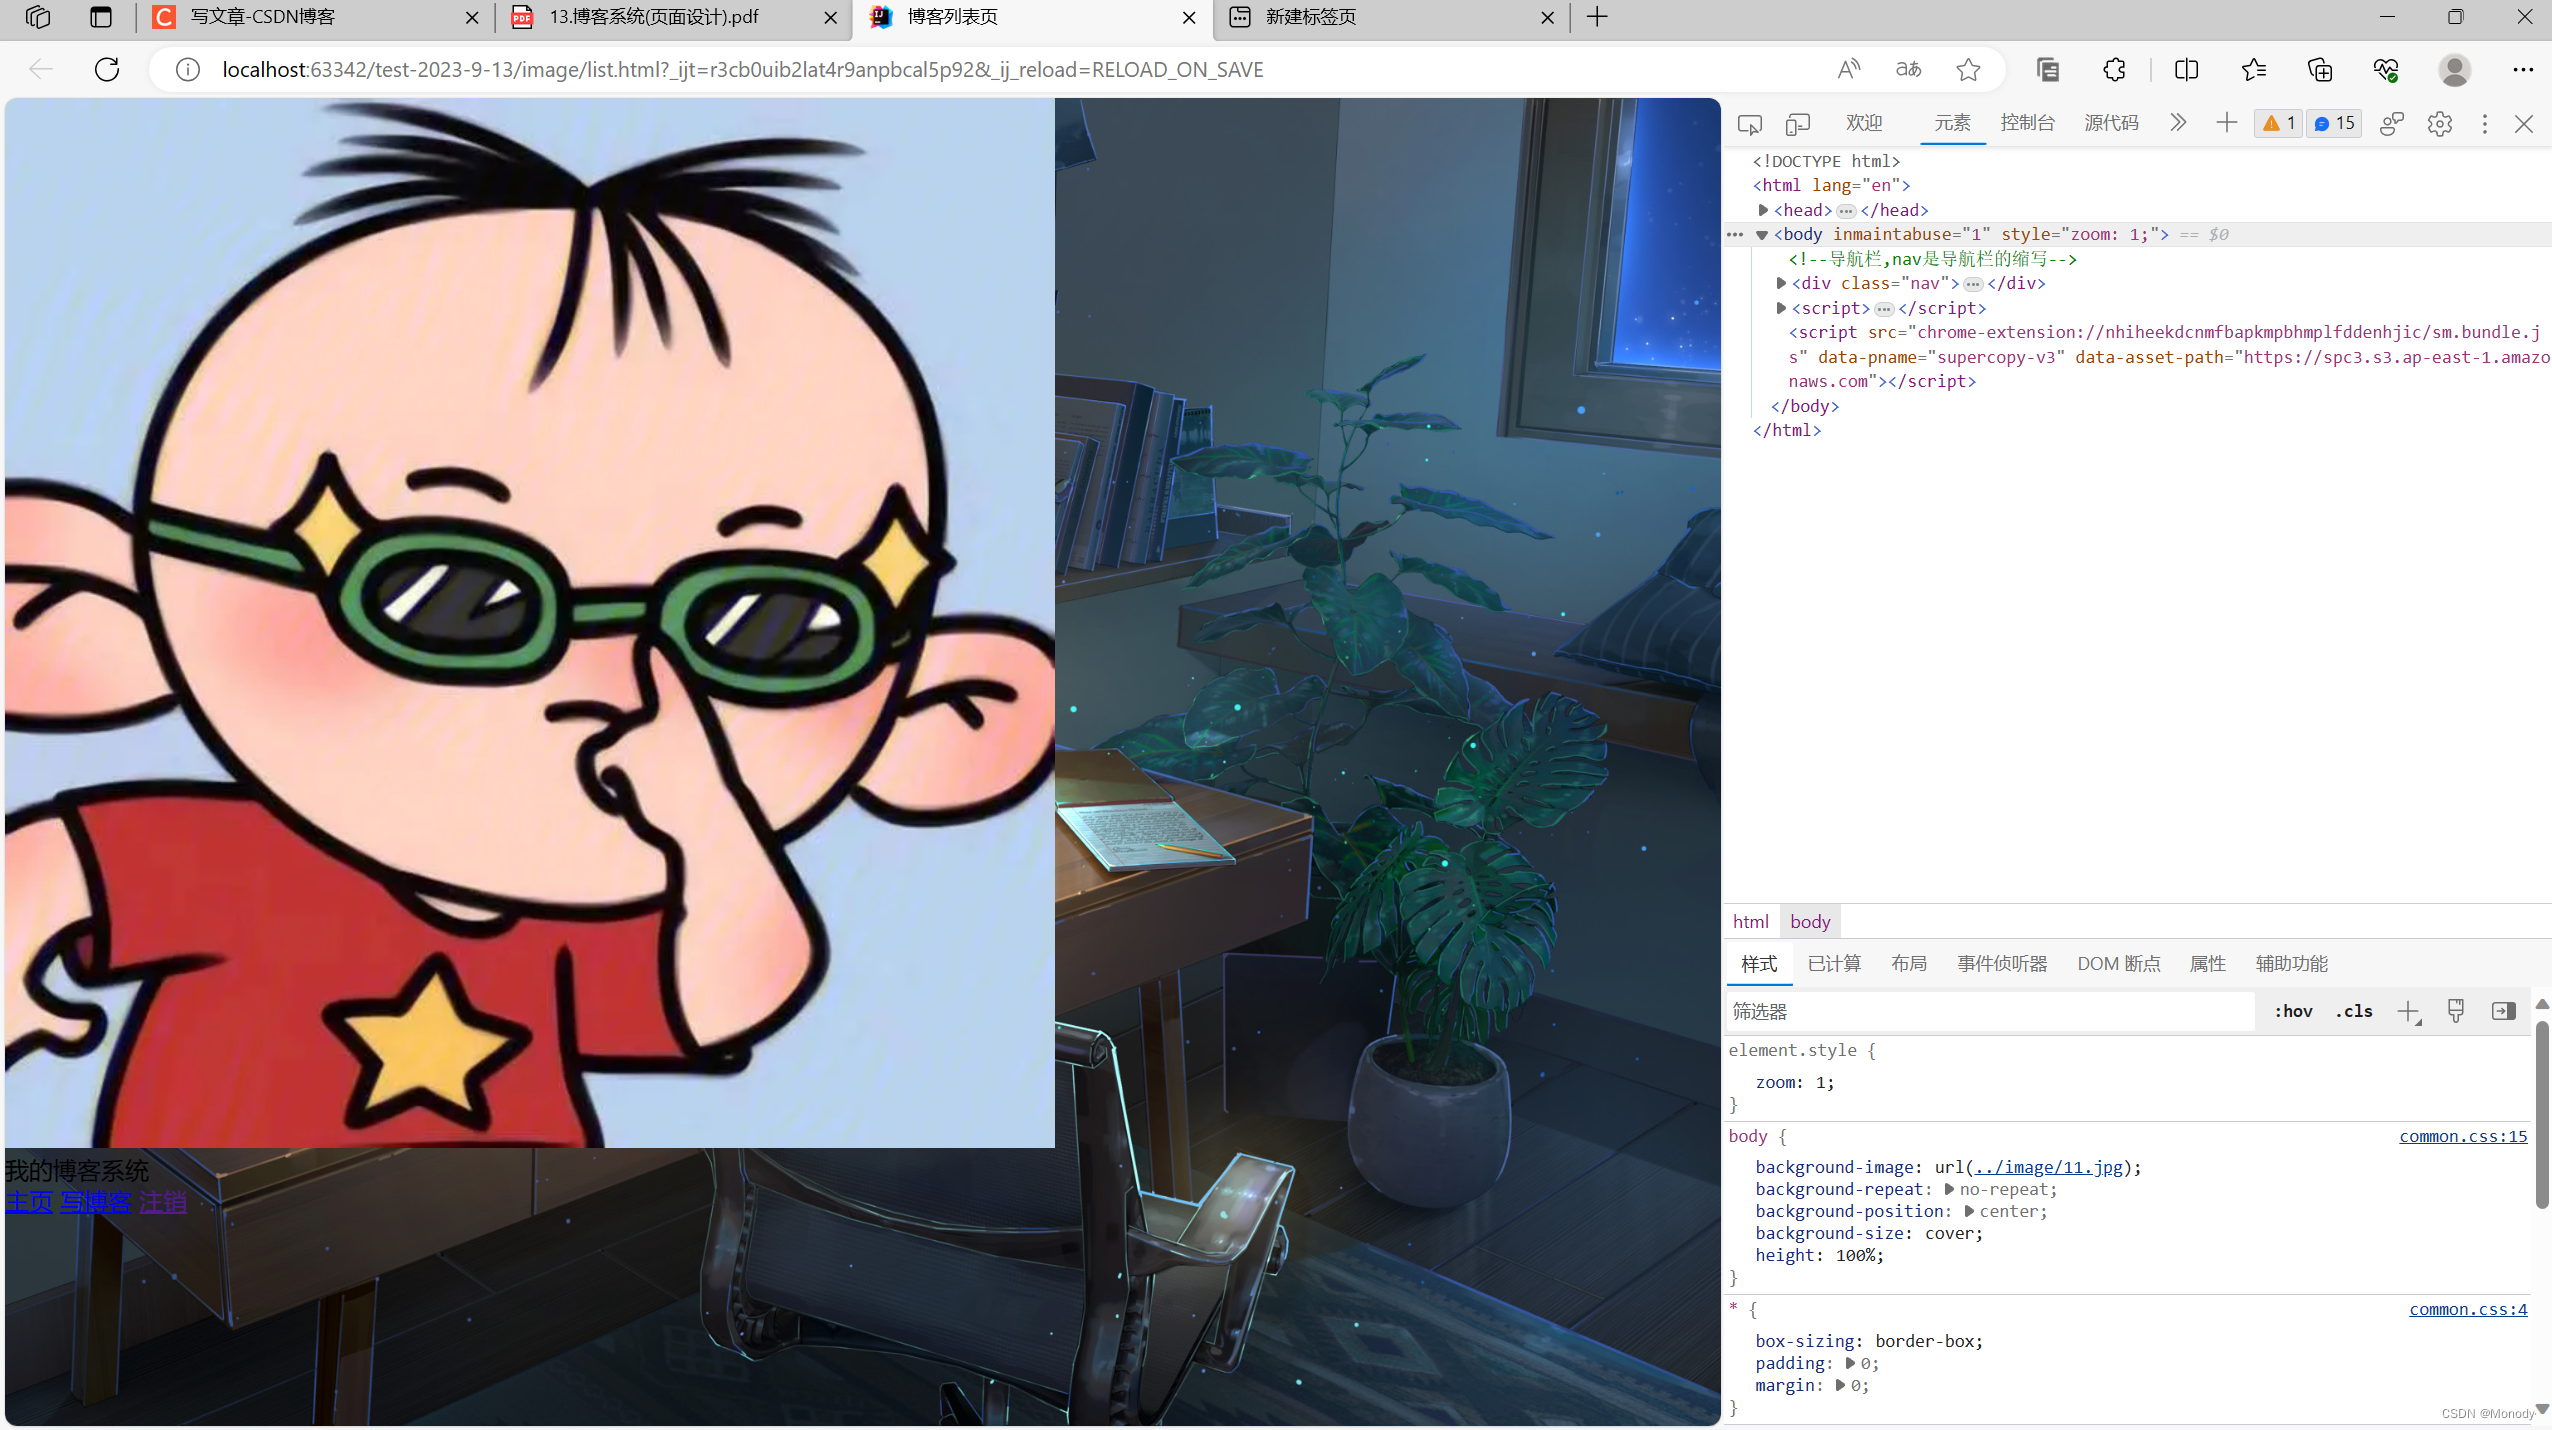Open the Favorites list icon
Screen dimensions: 2552x1430
point(2254,69)
